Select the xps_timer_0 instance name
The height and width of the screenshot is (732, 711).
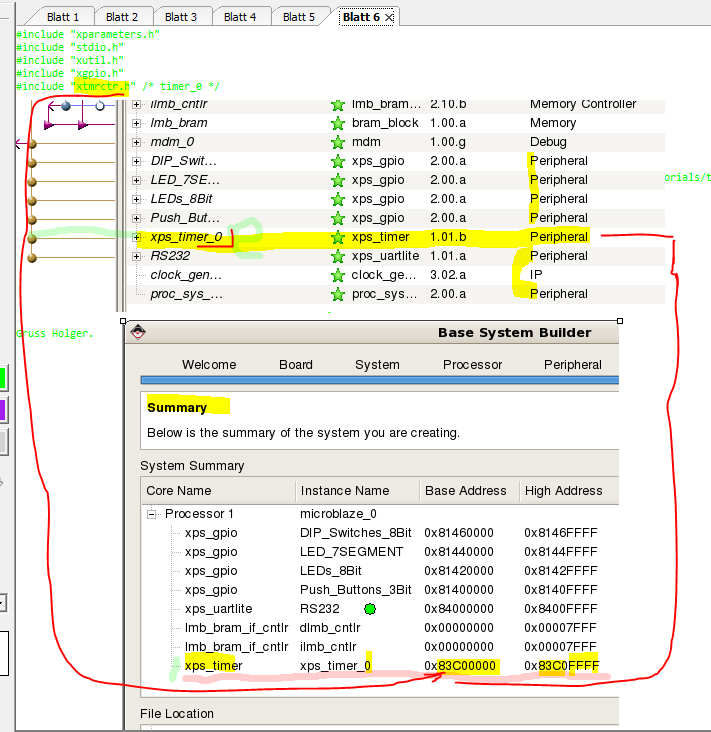(x=186, y=237)
